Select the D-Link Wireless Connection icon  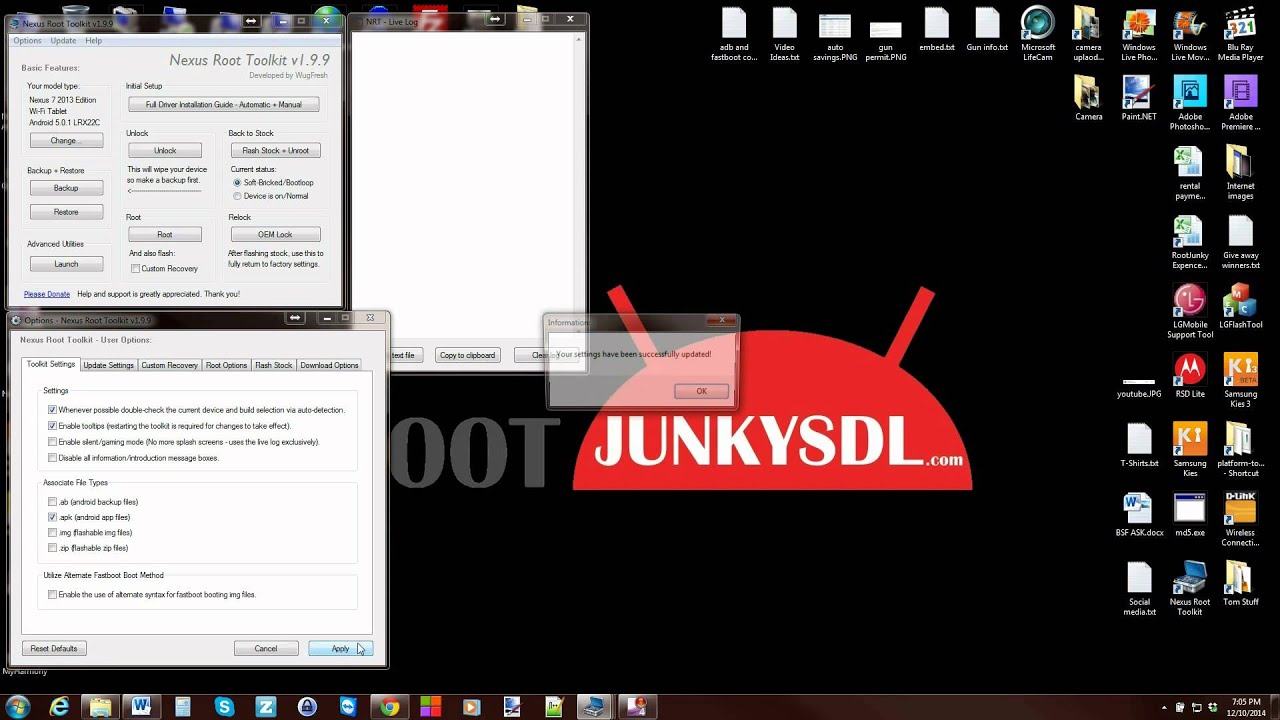pyautogui.click(x=1240, y=519)
